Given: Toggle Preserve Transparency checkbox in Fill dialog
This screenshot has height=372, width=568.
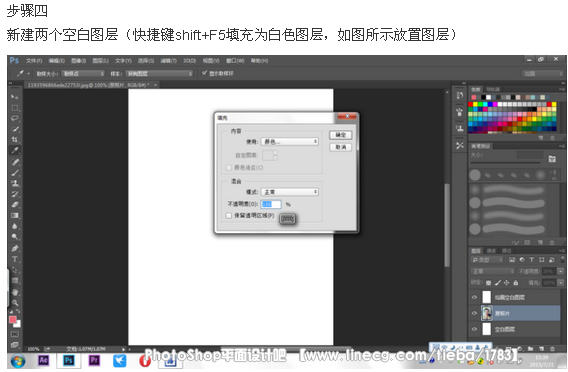Looking at the screenshot, I should point(229,216).
